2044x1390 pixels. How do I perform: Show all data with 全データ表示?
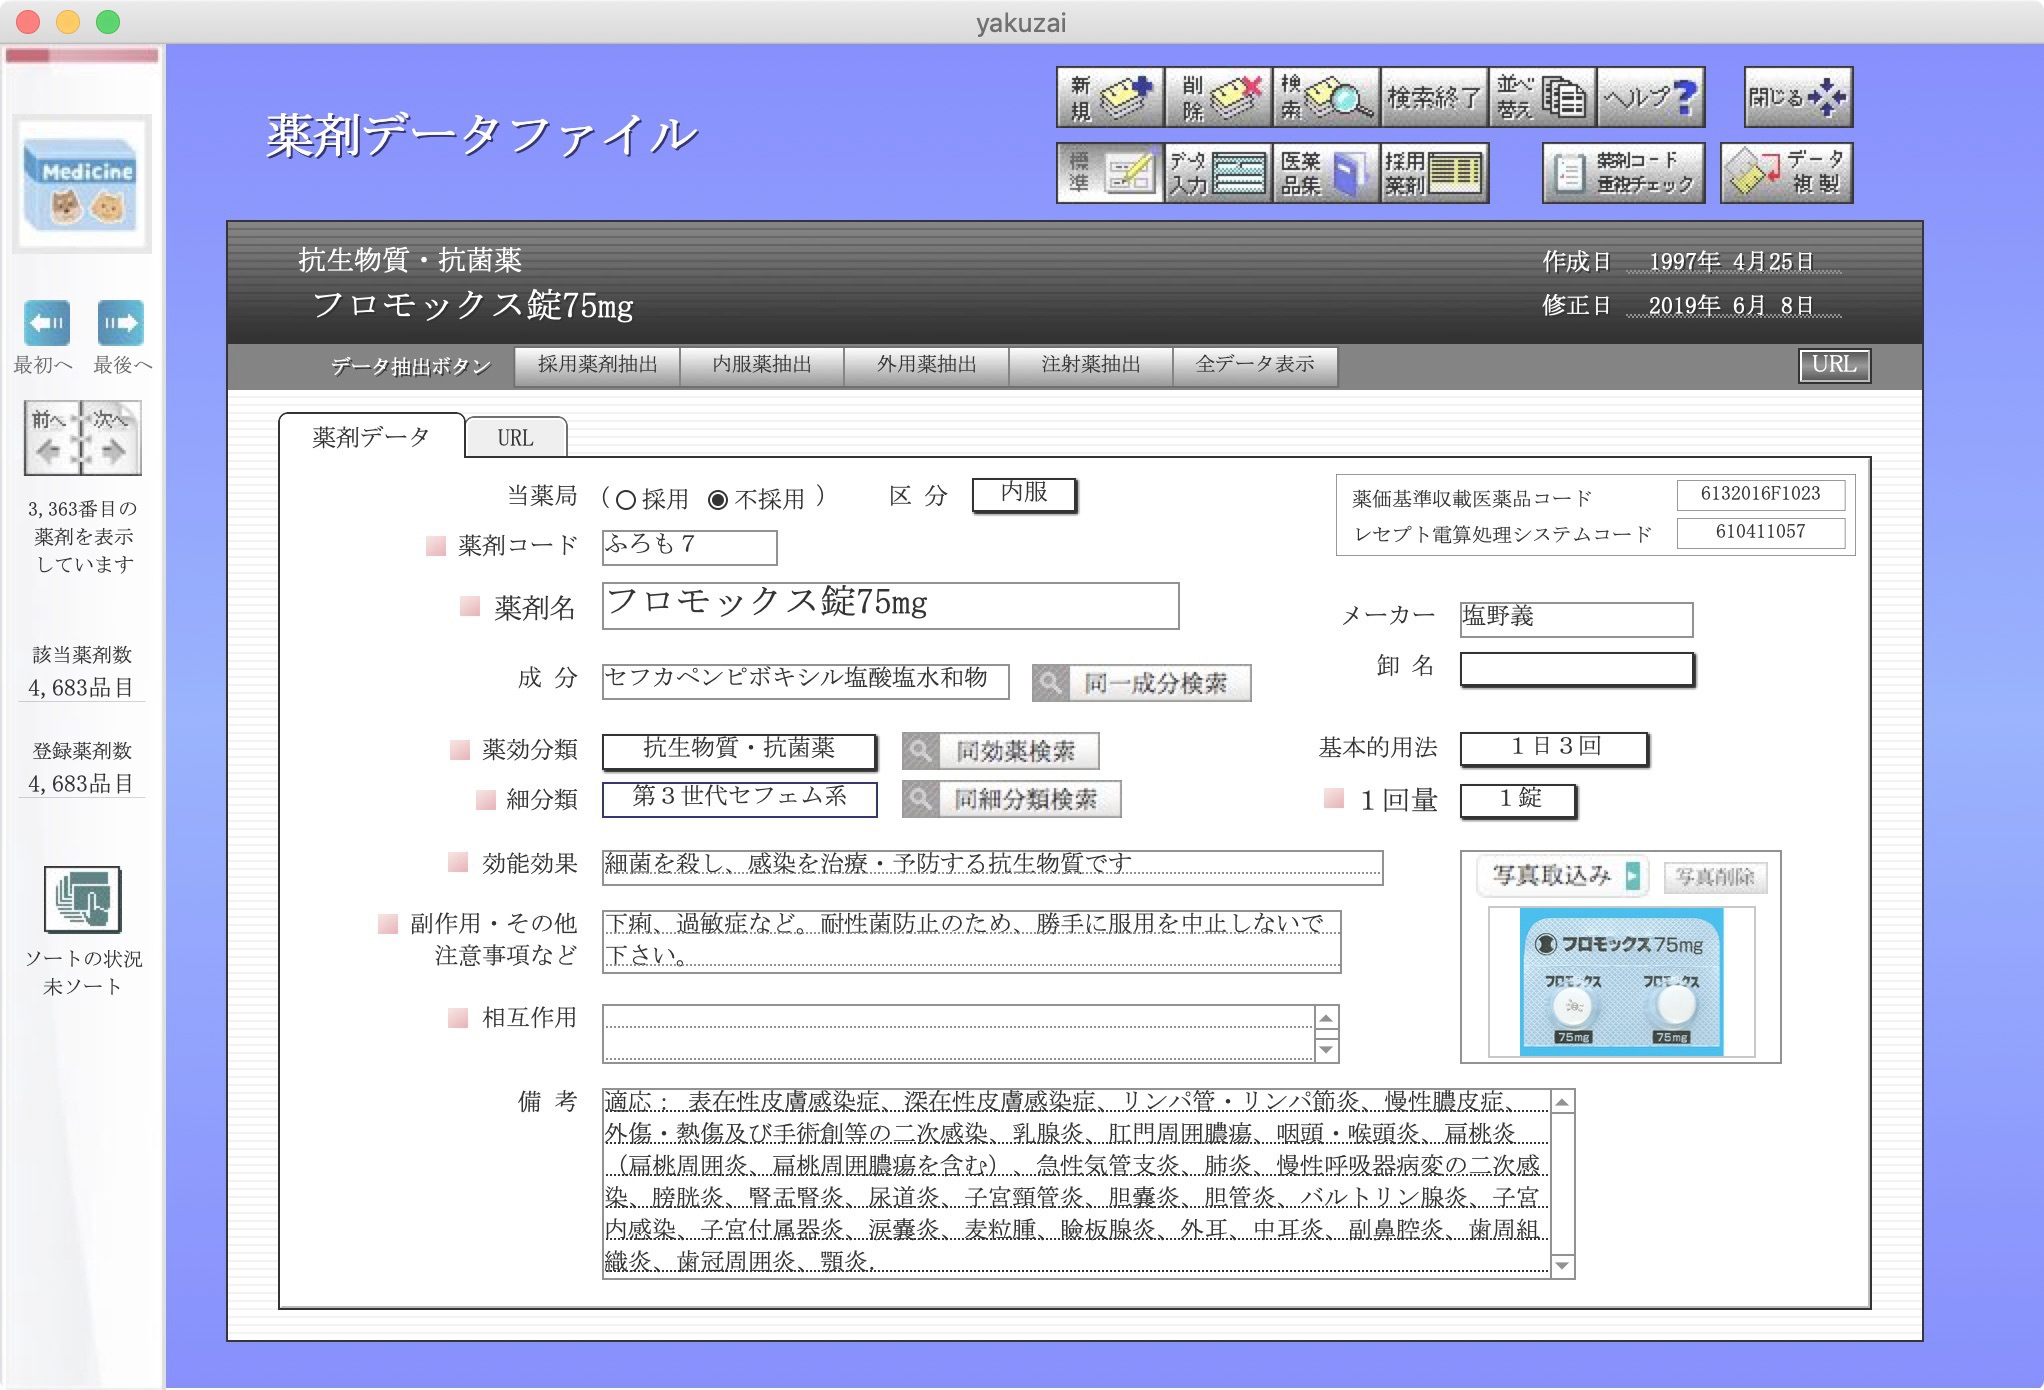(1256, 365)
